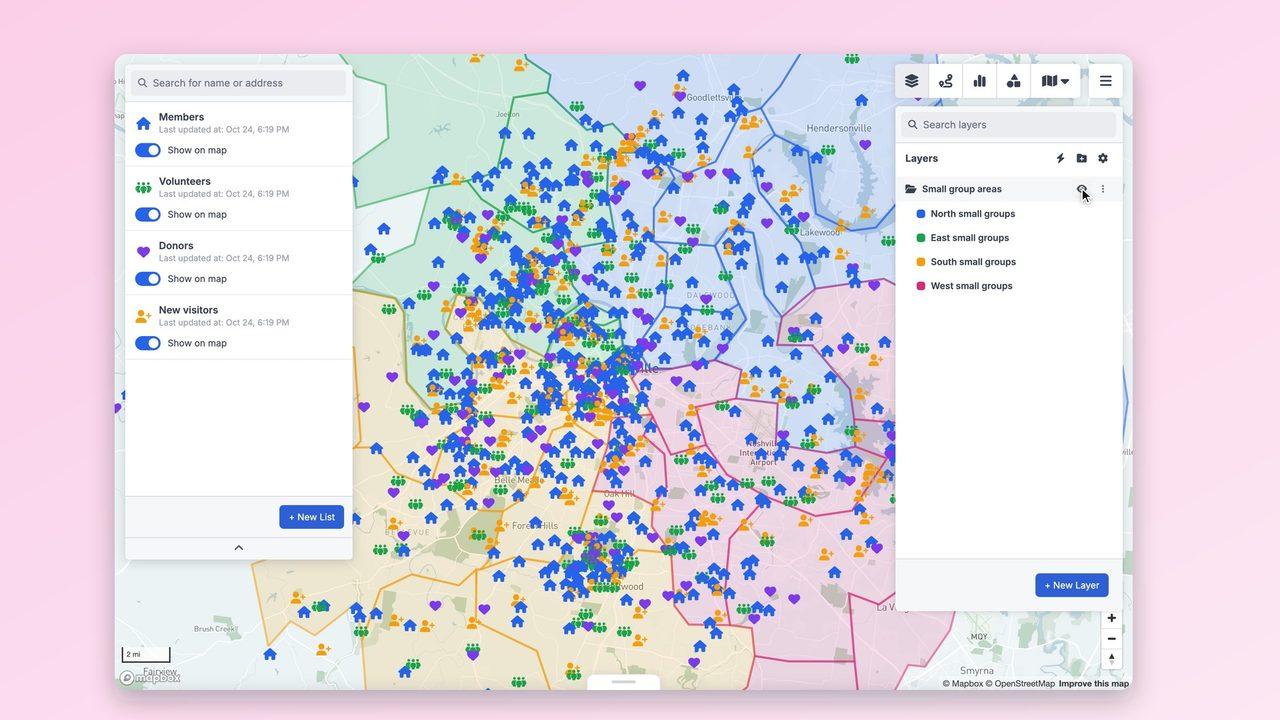Image resolution: width=1280 pixels, height=720 pixels.
Task: Toggle Show on map for Members
Action: (x=148, y=150)
